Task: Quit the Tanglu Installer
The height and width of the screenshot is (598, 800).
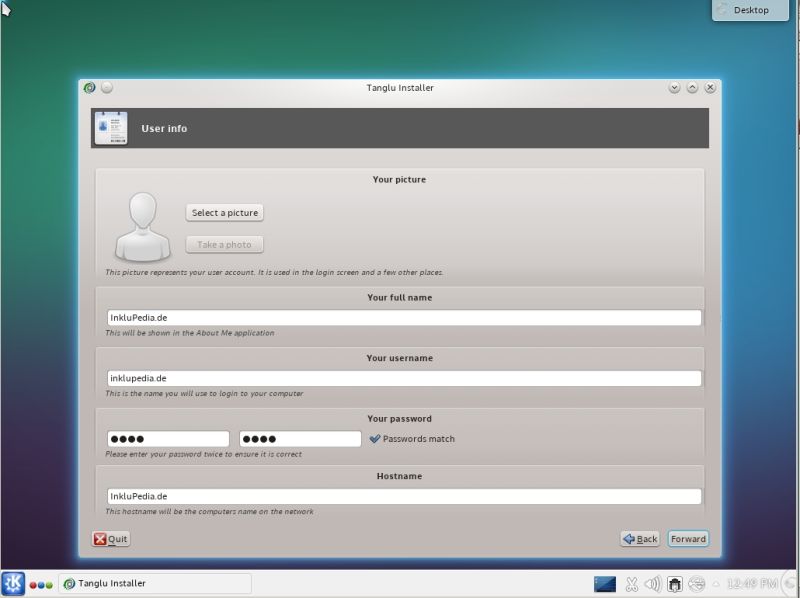Action: tap(108, 539)
